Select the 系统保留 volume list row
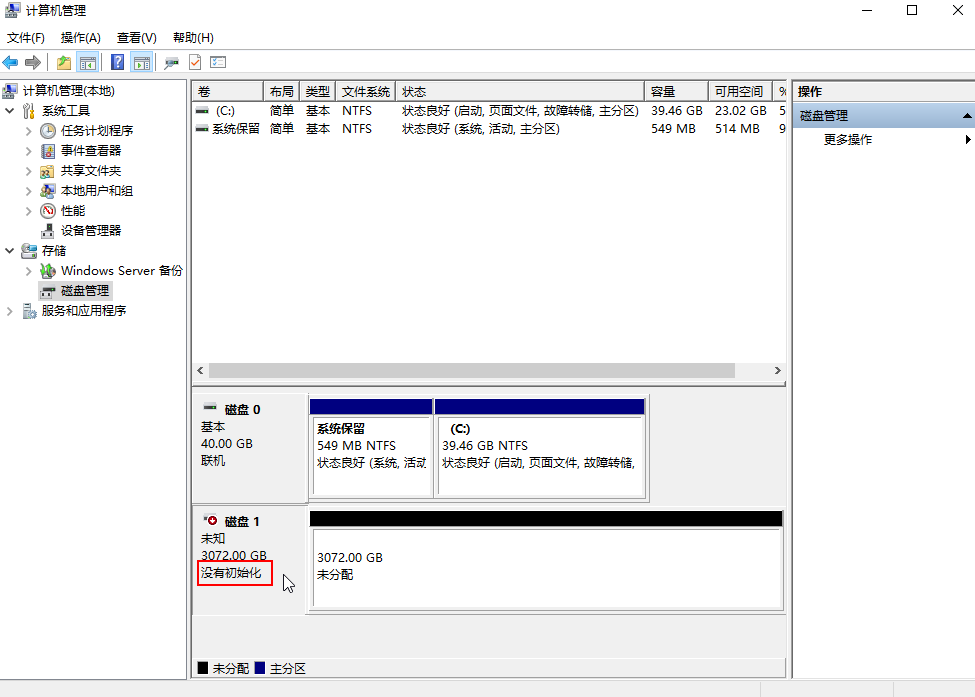Viewport: 975px width, 697px height. tap(489, 129)
